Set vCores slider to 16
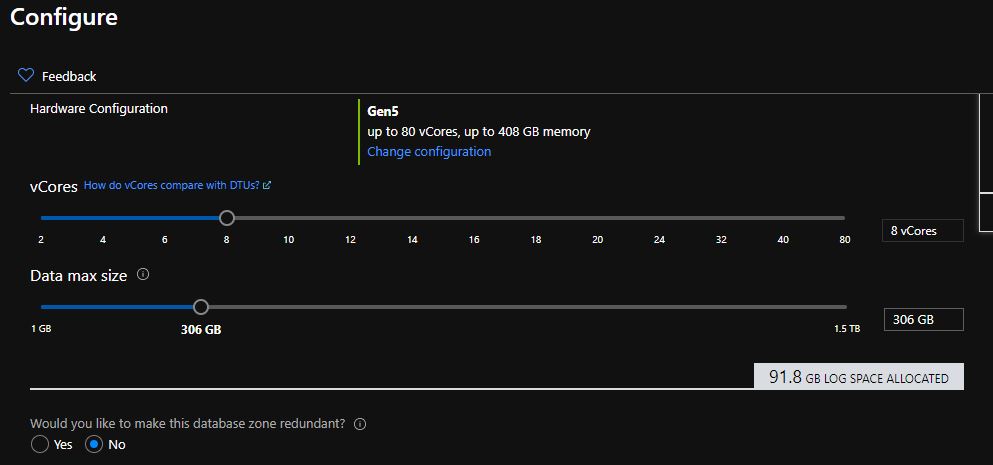The height and width of the screenshot is (465, 993). point(474,217)
